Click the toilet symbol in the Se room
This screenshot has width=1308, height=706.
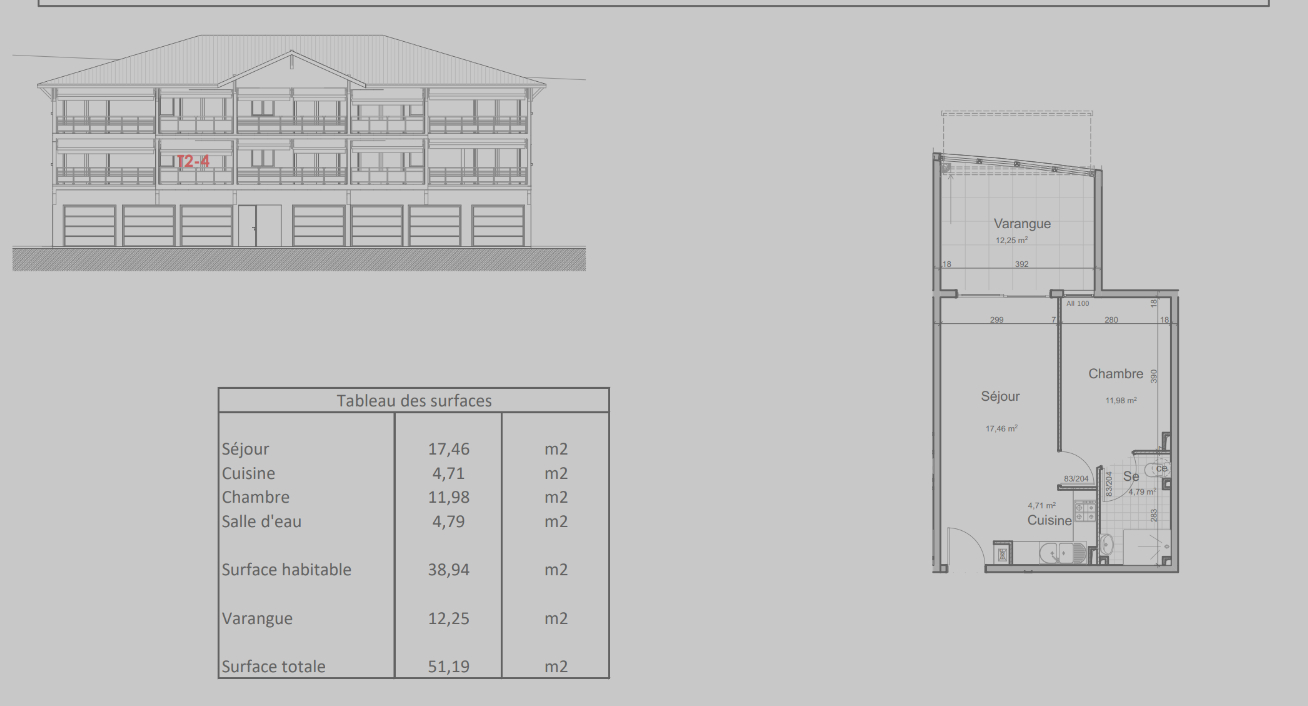coord(1158,468)
